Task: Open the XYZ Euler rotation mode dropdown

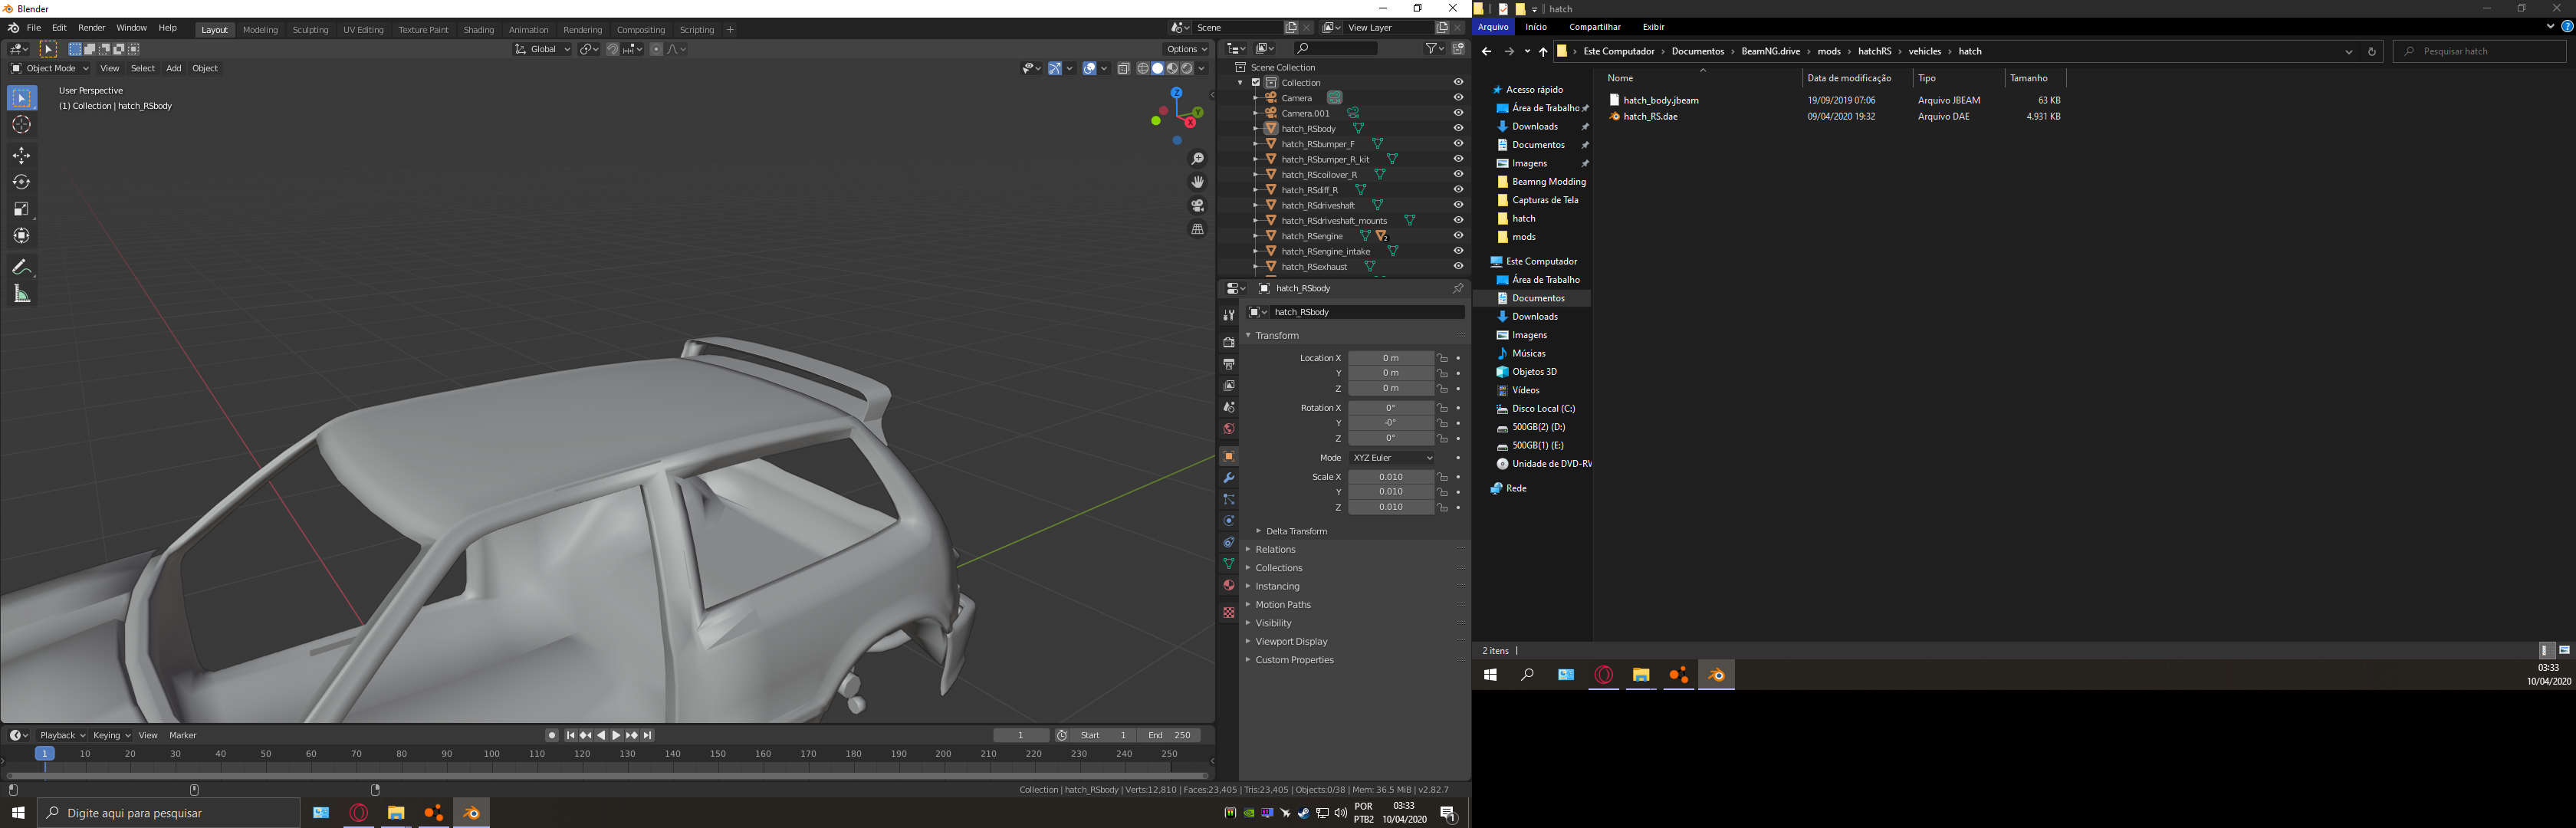Action: point(1392,458)
